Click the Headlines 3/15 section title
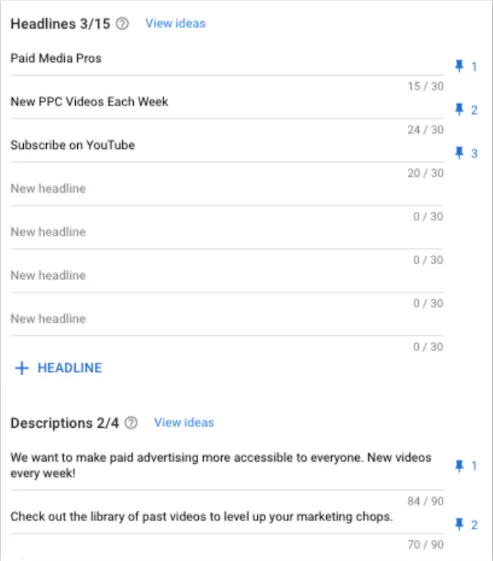Viewport: 493px width, 561px height. click(x=60, y=24)
